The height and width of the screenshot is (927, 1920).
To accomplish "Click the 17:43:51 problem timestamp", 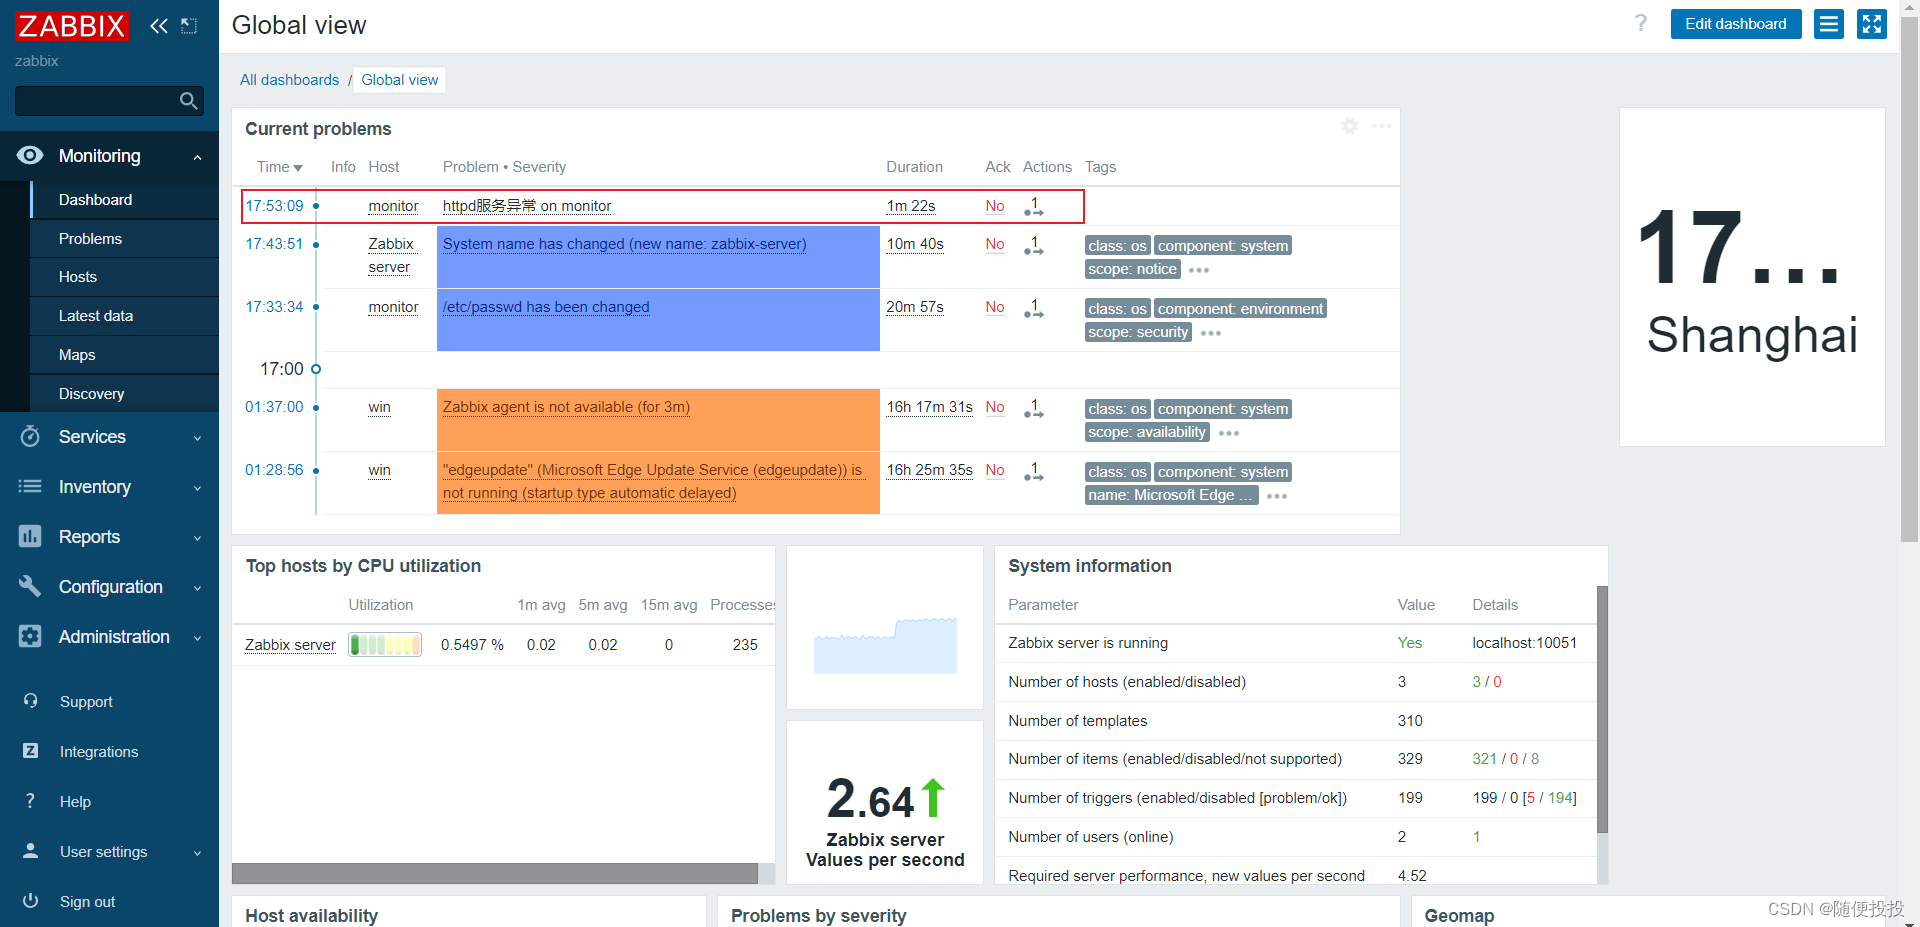I will pyautogui.click(x=274, y=244).
